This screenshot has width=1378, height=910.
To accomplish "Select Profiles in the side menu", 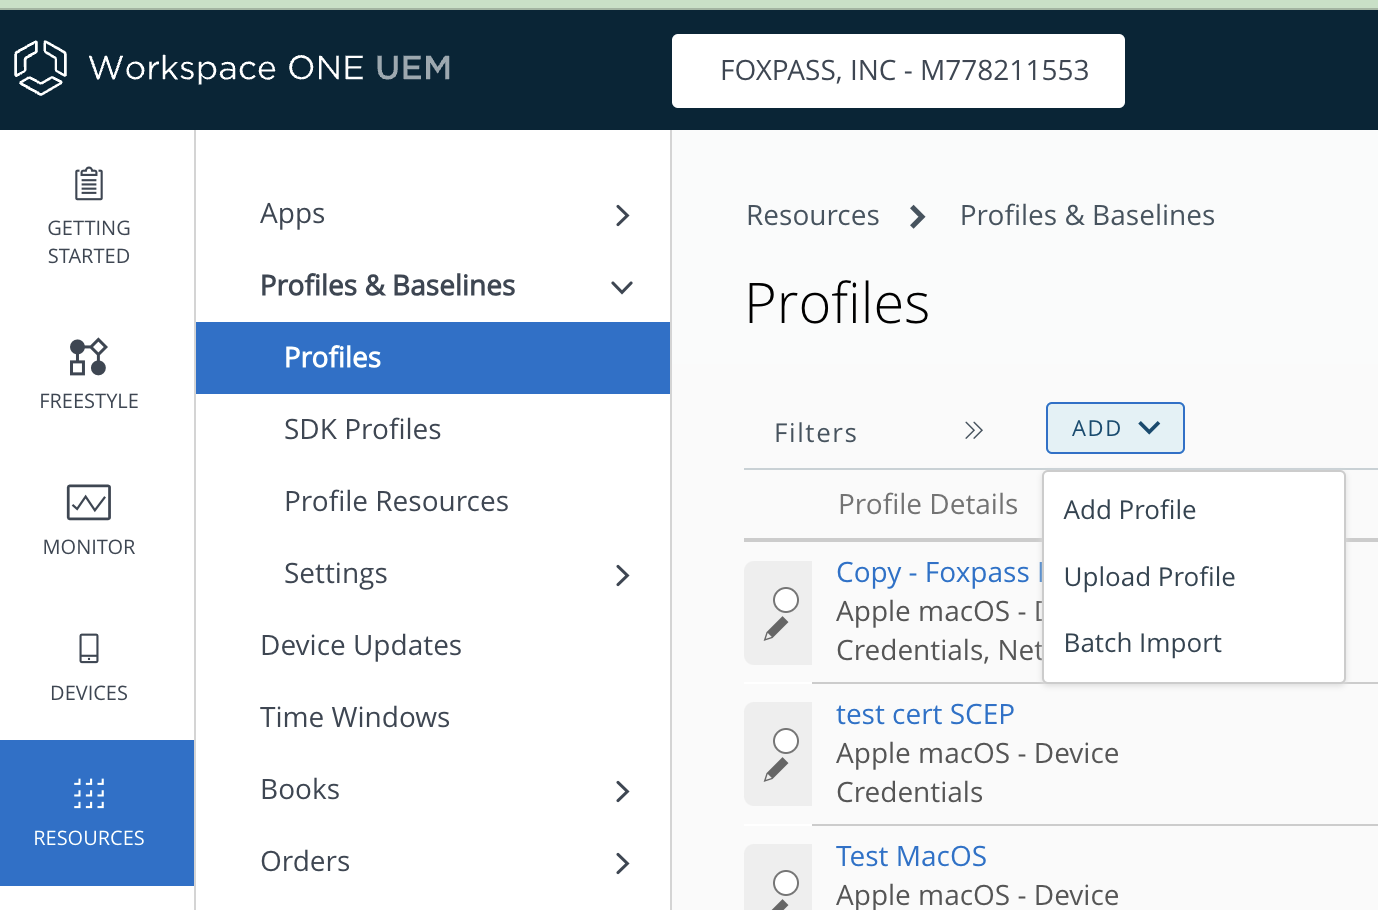I will [433, 358].
